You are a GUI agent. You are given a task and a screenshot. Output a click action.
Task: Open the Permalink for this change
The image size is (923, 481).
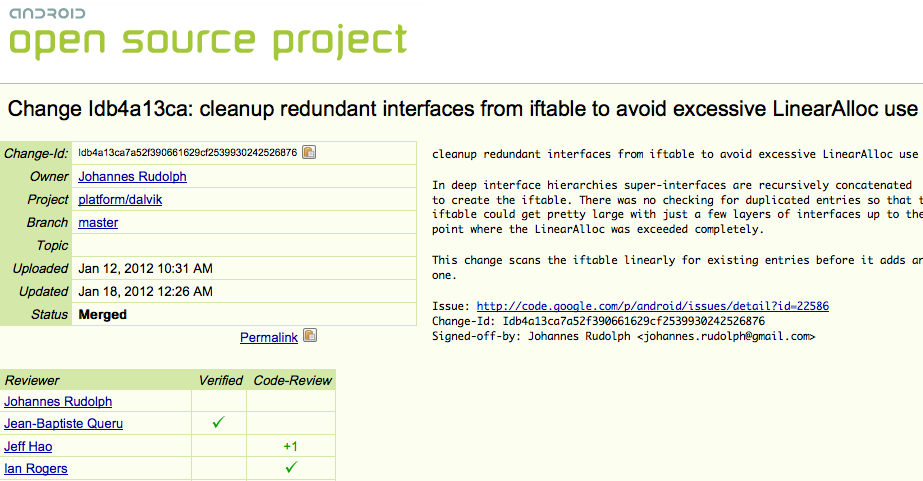point(269,337)
